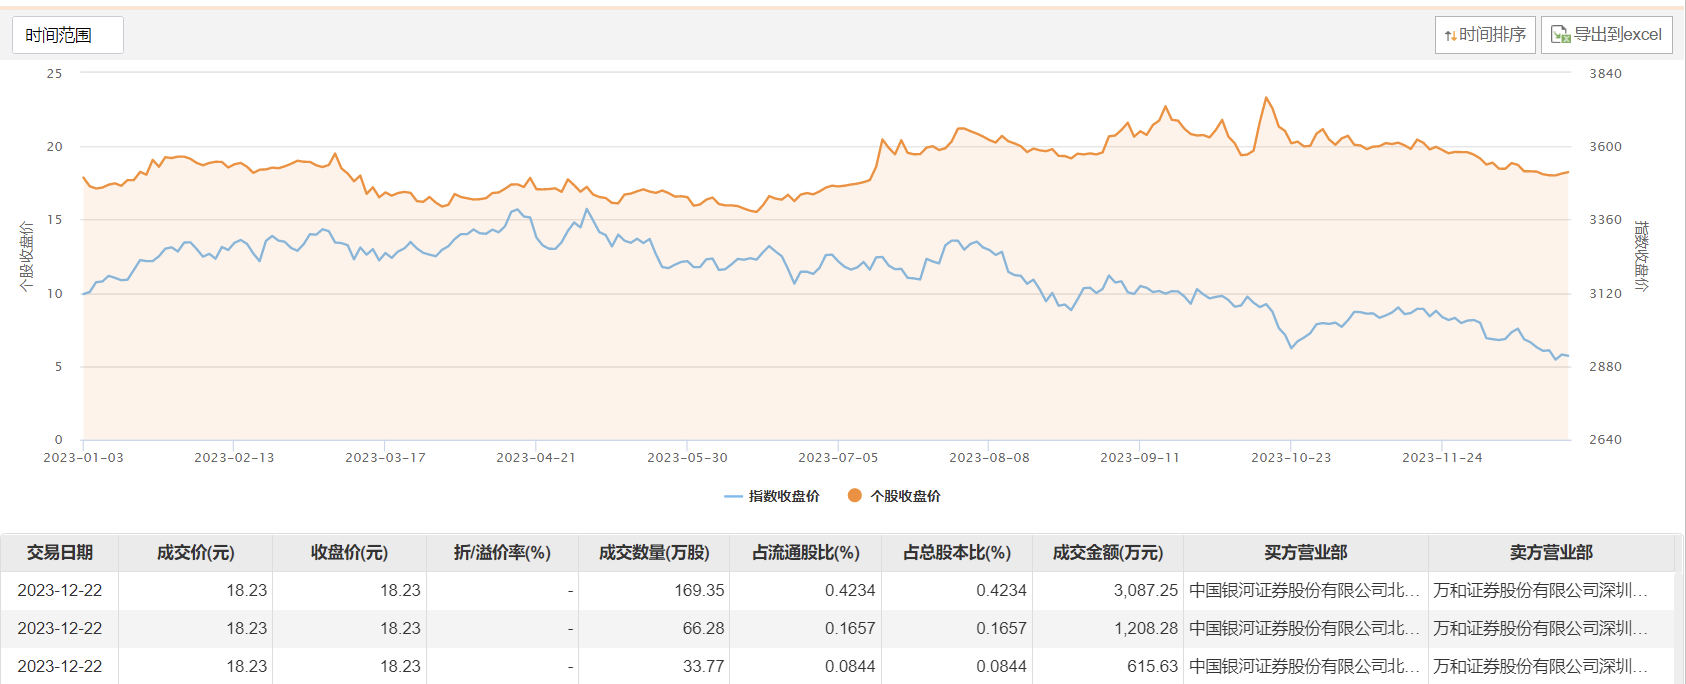
Task: Click the first row's 中国银河证券 buyer cell
Action: point(1304,591)
